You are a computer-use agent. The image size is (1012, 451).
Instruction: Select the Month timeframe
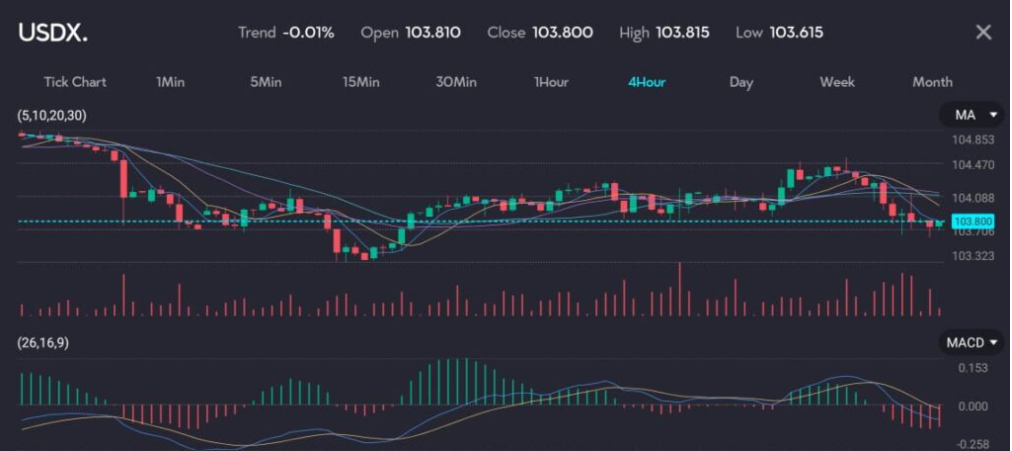point(932,82)
